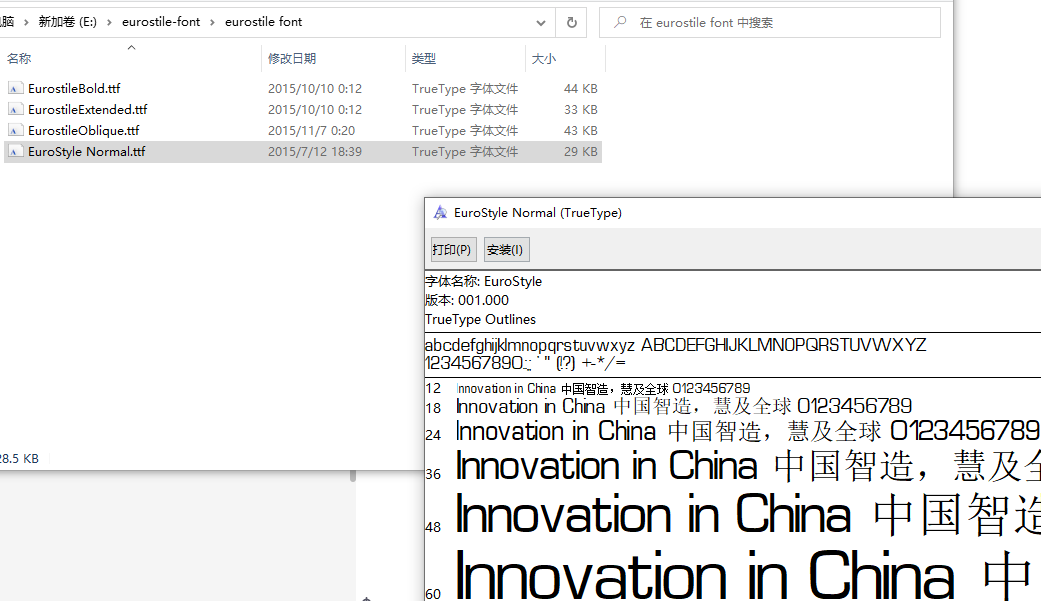The height and width of the screenshot is (601, 1041).
Task: Click the 字体名称: EuroStyle text line
Action: (483, 282)
